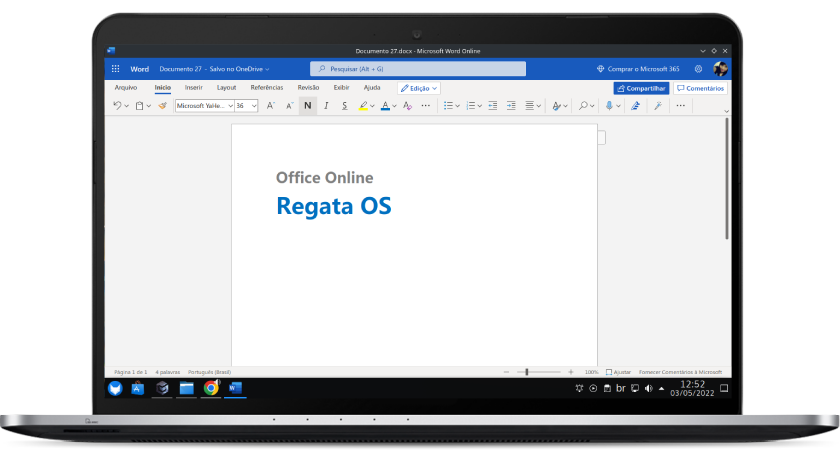Expand the paste options dropdown arrow
This screenshot has width=840, height=454.
tap(148, 106)
